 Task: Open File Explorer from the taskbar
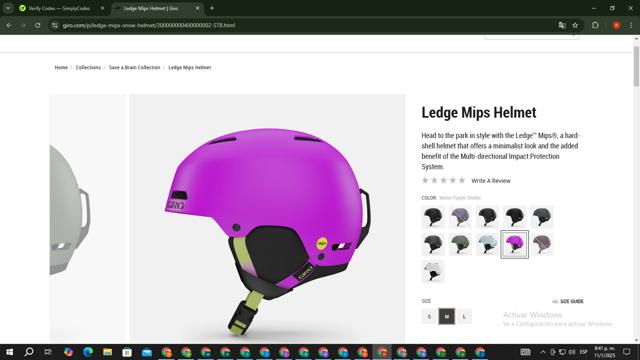(x=107, y=352)
